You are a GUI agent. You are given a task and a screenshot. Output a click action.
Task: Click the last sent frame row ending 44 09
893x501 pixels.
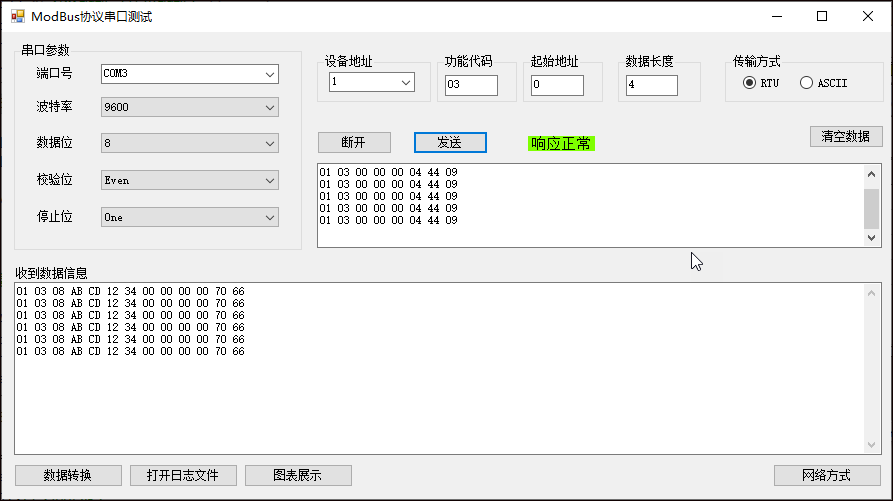[x=388, y=220]
